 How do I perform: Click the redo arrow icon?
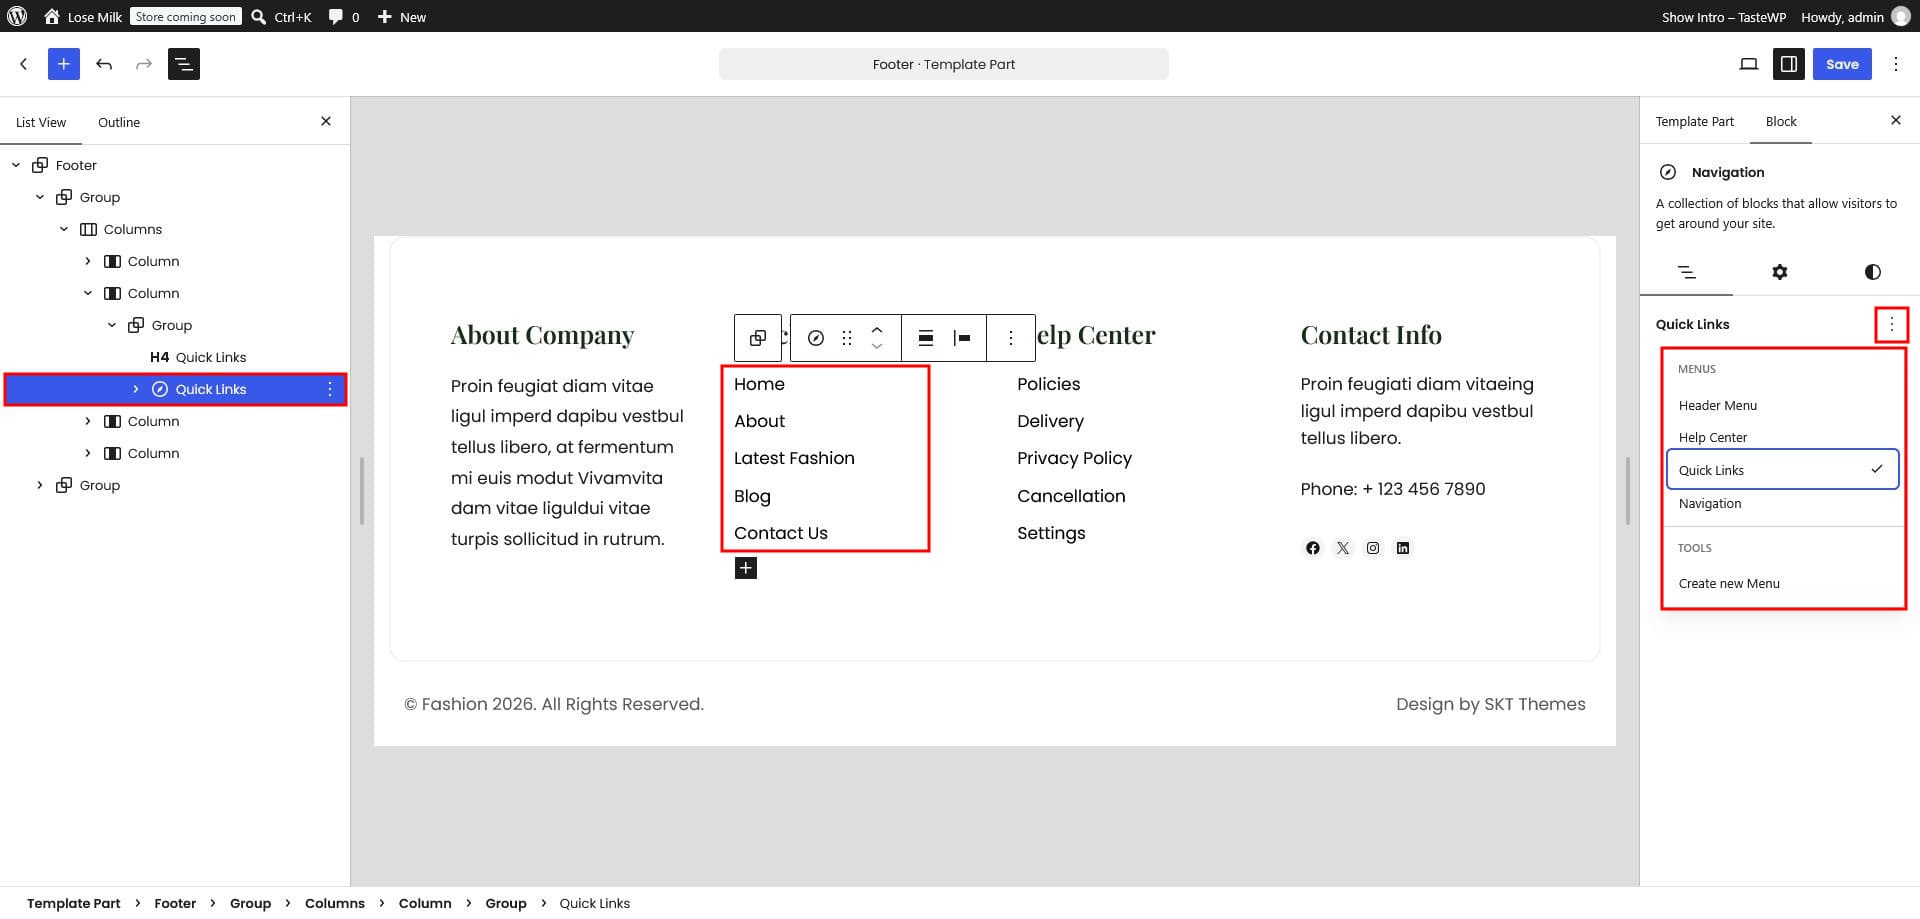point(144,64)
